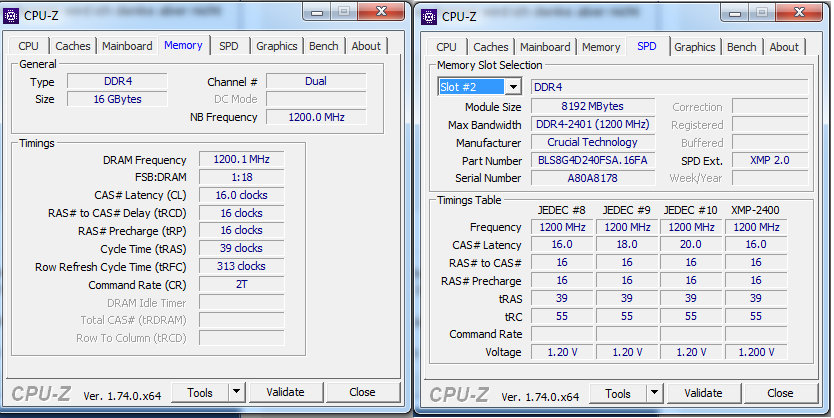Viewport: 834px width, 418px height.
Task: Open the CPU tab in the left window
Action: tap(28, 46)
